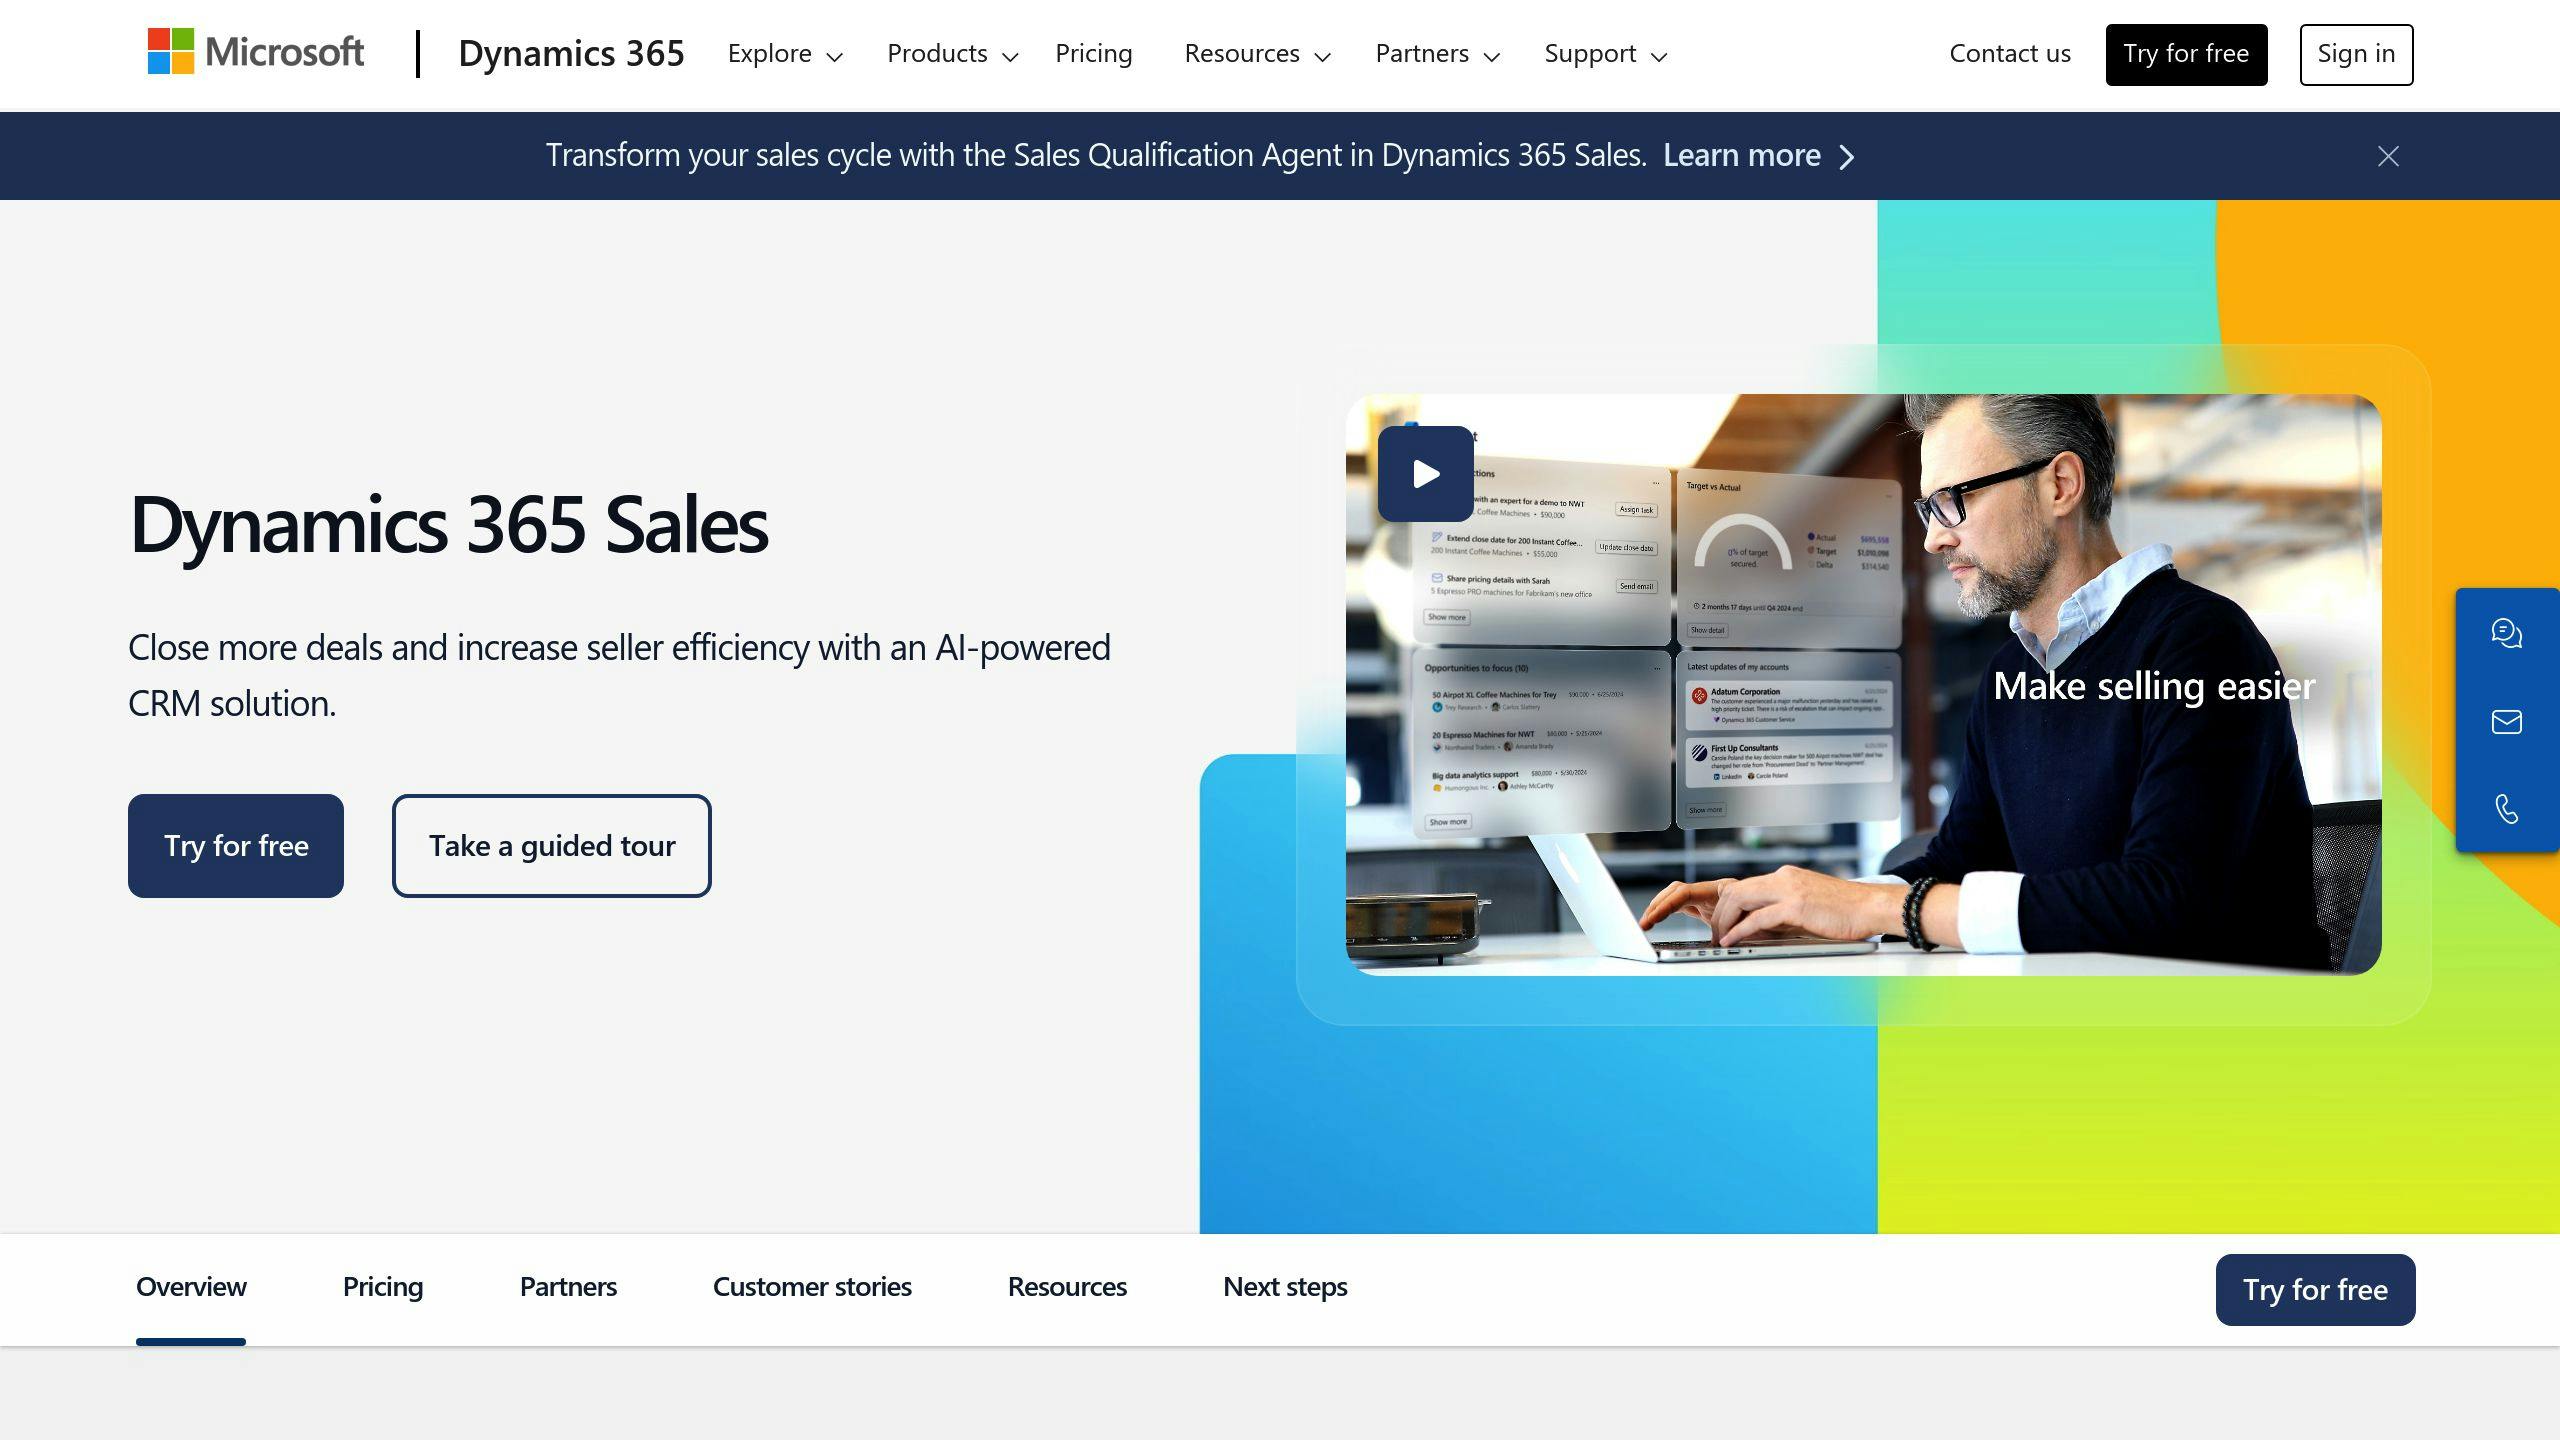Click the arrow next to Learn more
The width and height of the screenshot is (2560, 1440).
(x=1847, y=157)
